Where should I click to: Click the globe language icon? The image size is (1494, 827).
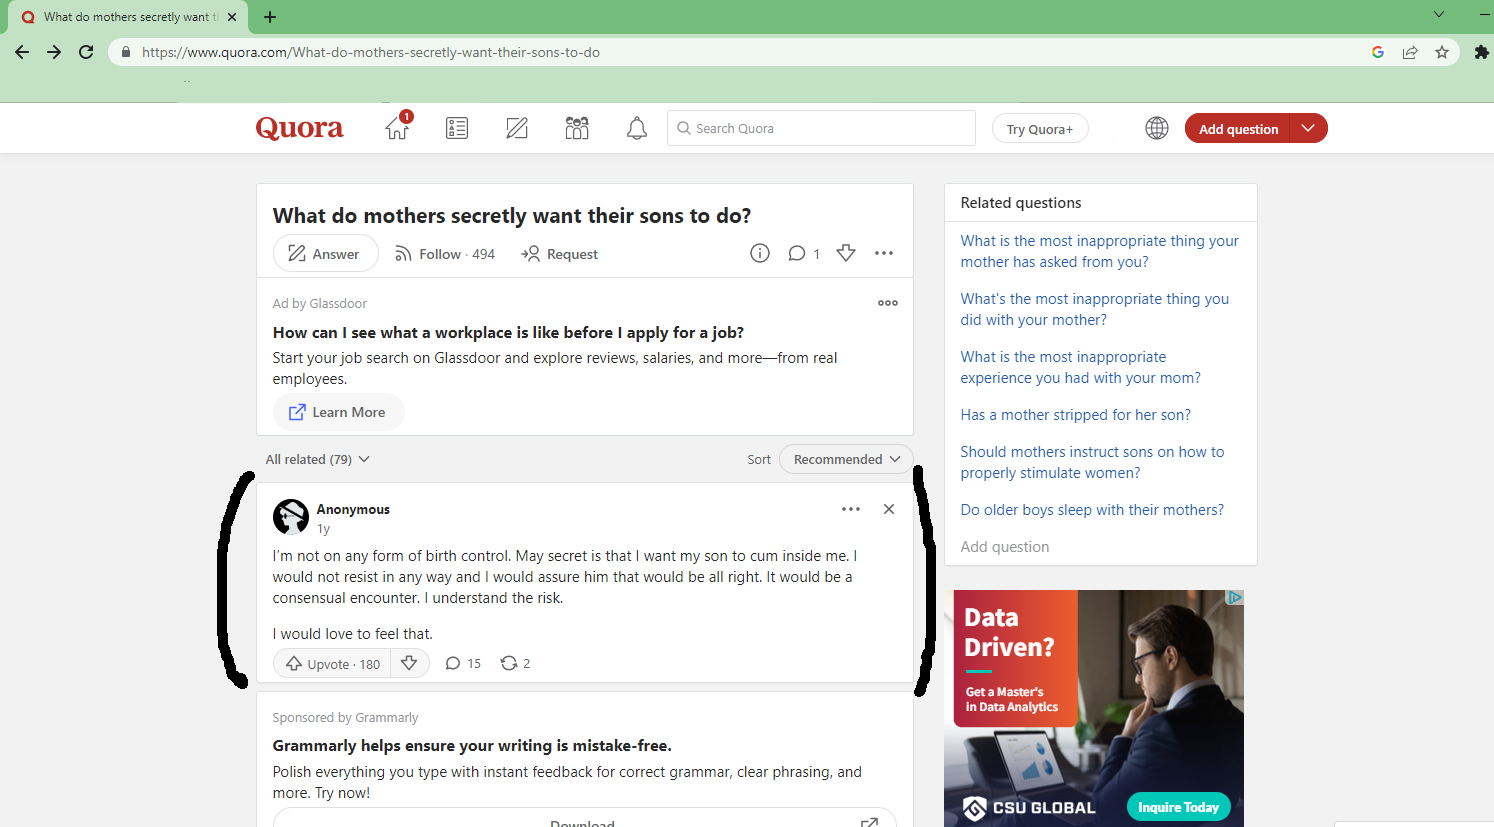[x=1157, y=128]
